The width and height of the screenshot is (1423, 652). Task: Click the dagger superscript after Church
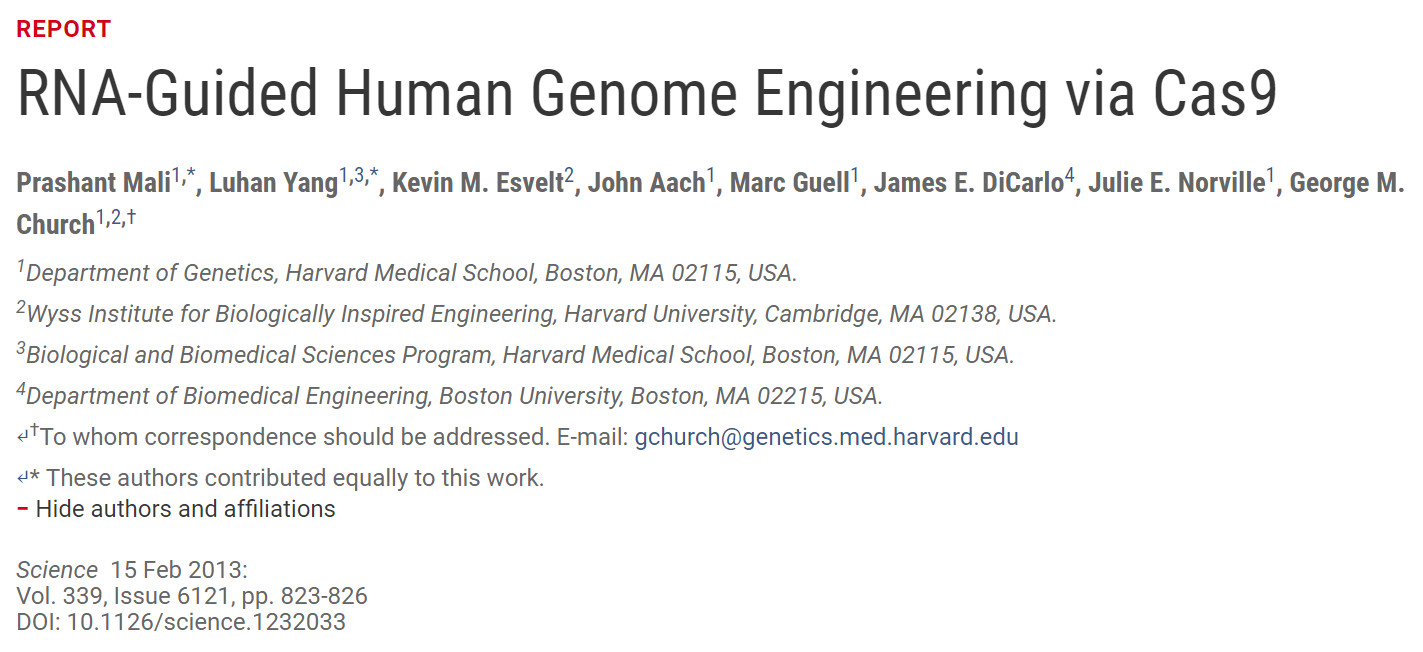coord(131,216)
